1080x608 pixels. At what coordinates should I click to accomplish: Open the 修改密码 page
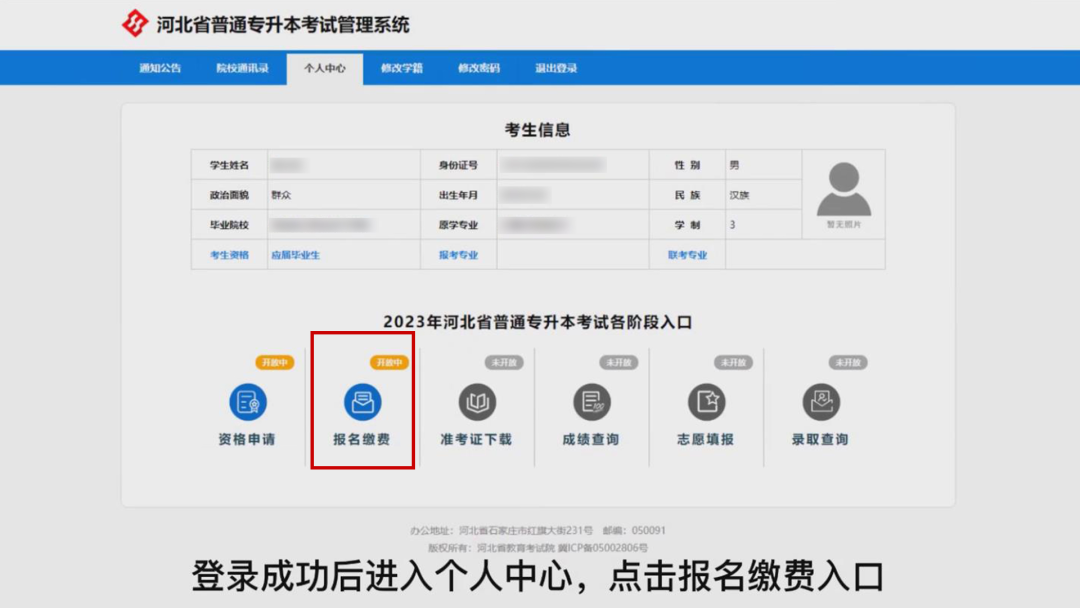click(478, 70)
